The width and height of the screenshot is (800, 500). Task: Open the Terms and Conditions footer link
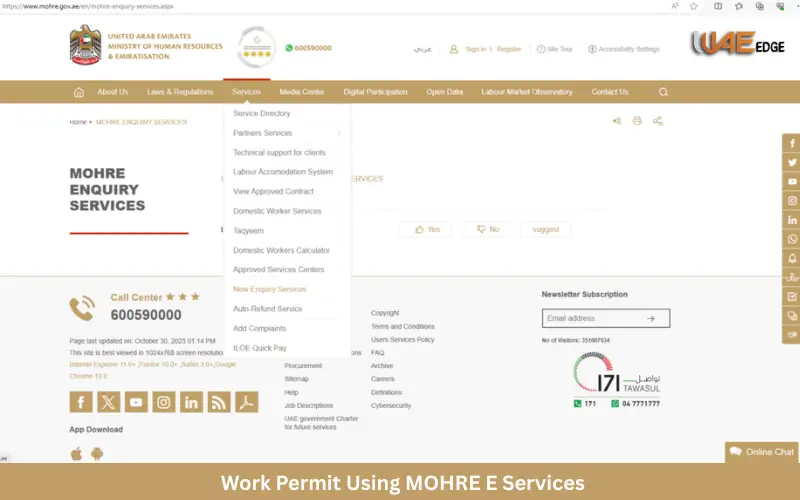pos(403,327)
